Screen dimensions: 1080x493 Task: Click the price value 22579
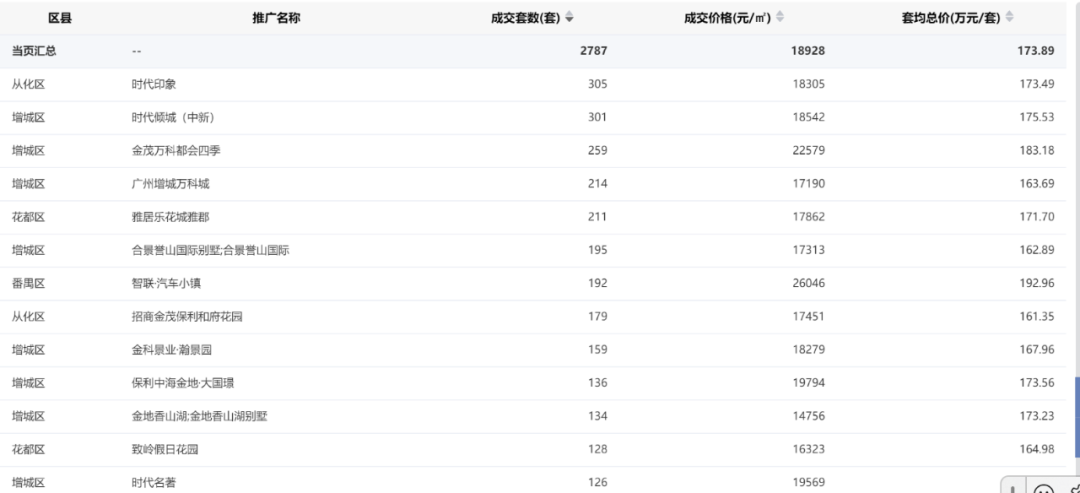coord(809,150)
